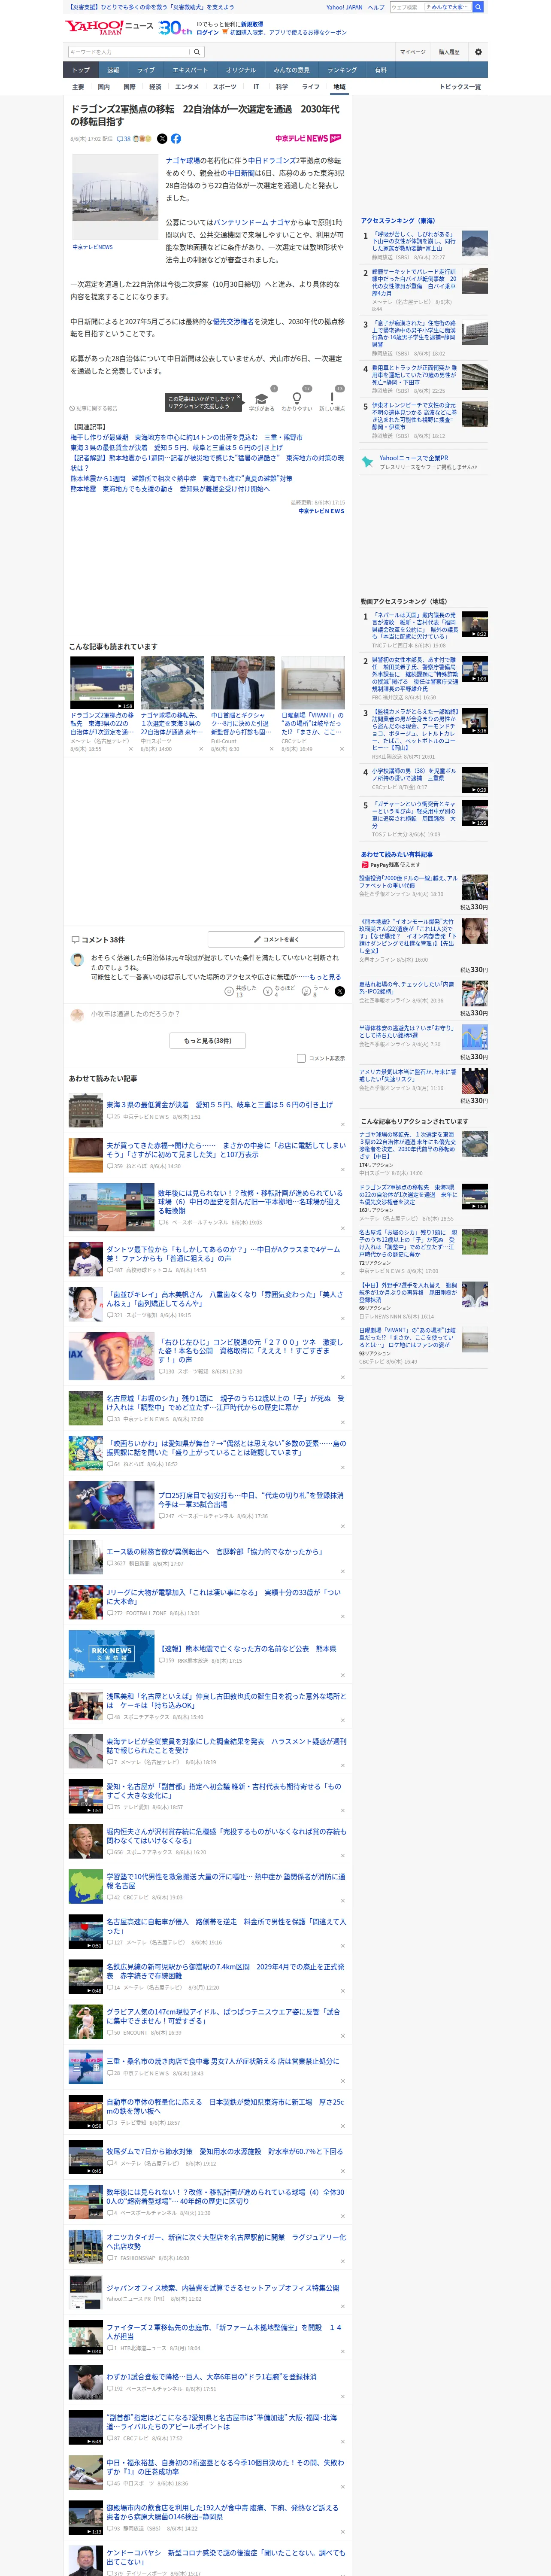This screenshot has width=551, height=2576.
Task: Share the article on X
Action: (x=162, y=139)
